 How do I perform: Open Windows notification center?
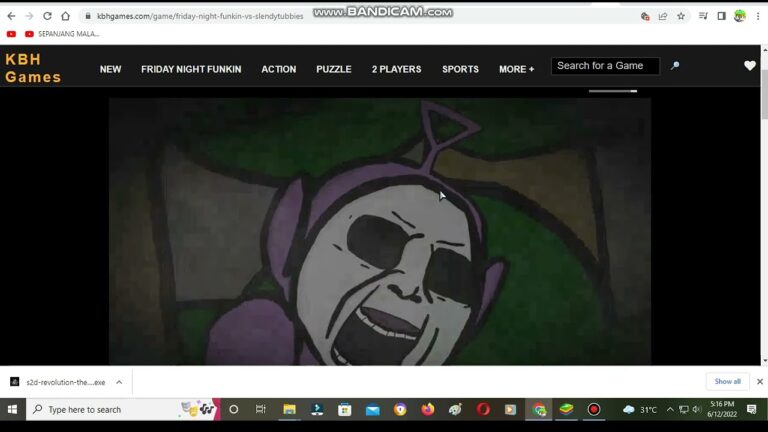pyautogui.click(x=751, y=409)
